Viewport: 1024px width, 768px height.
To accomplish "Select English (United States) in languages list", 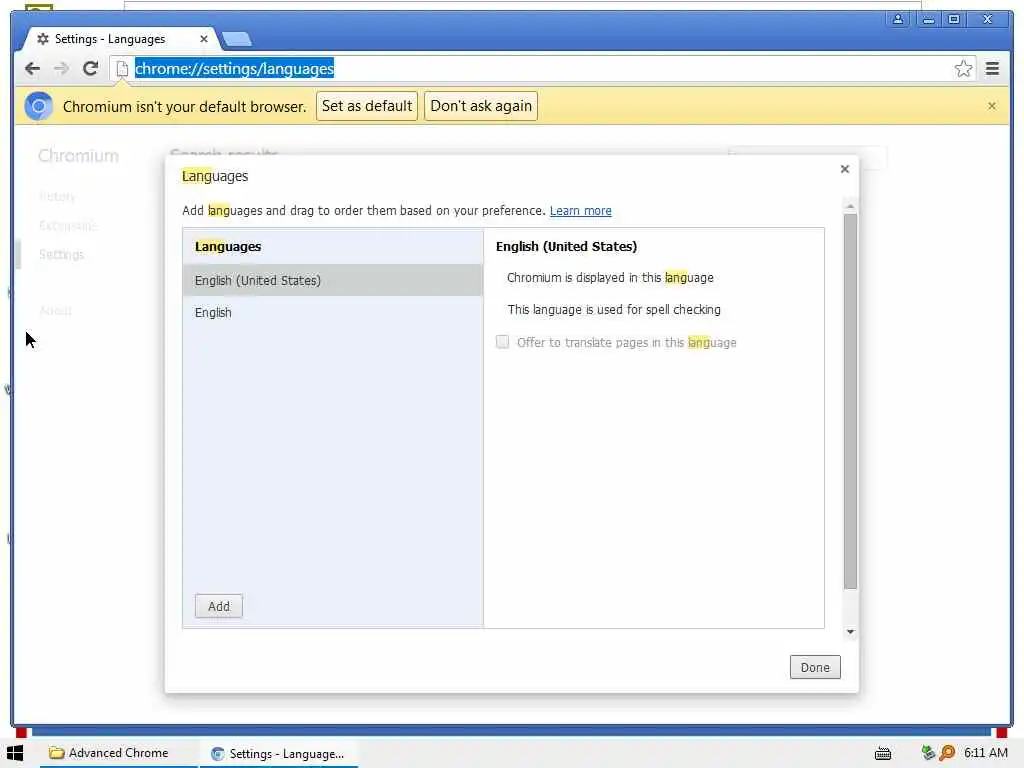I will pyautogui.click(x=333, y=280).
